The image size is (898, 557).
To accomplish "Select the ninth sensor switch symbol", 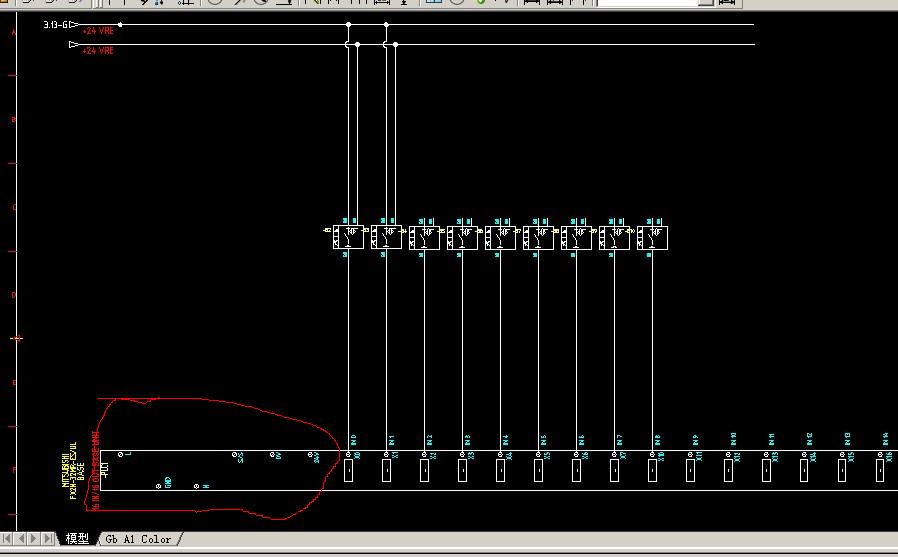I will pos(652,238).
